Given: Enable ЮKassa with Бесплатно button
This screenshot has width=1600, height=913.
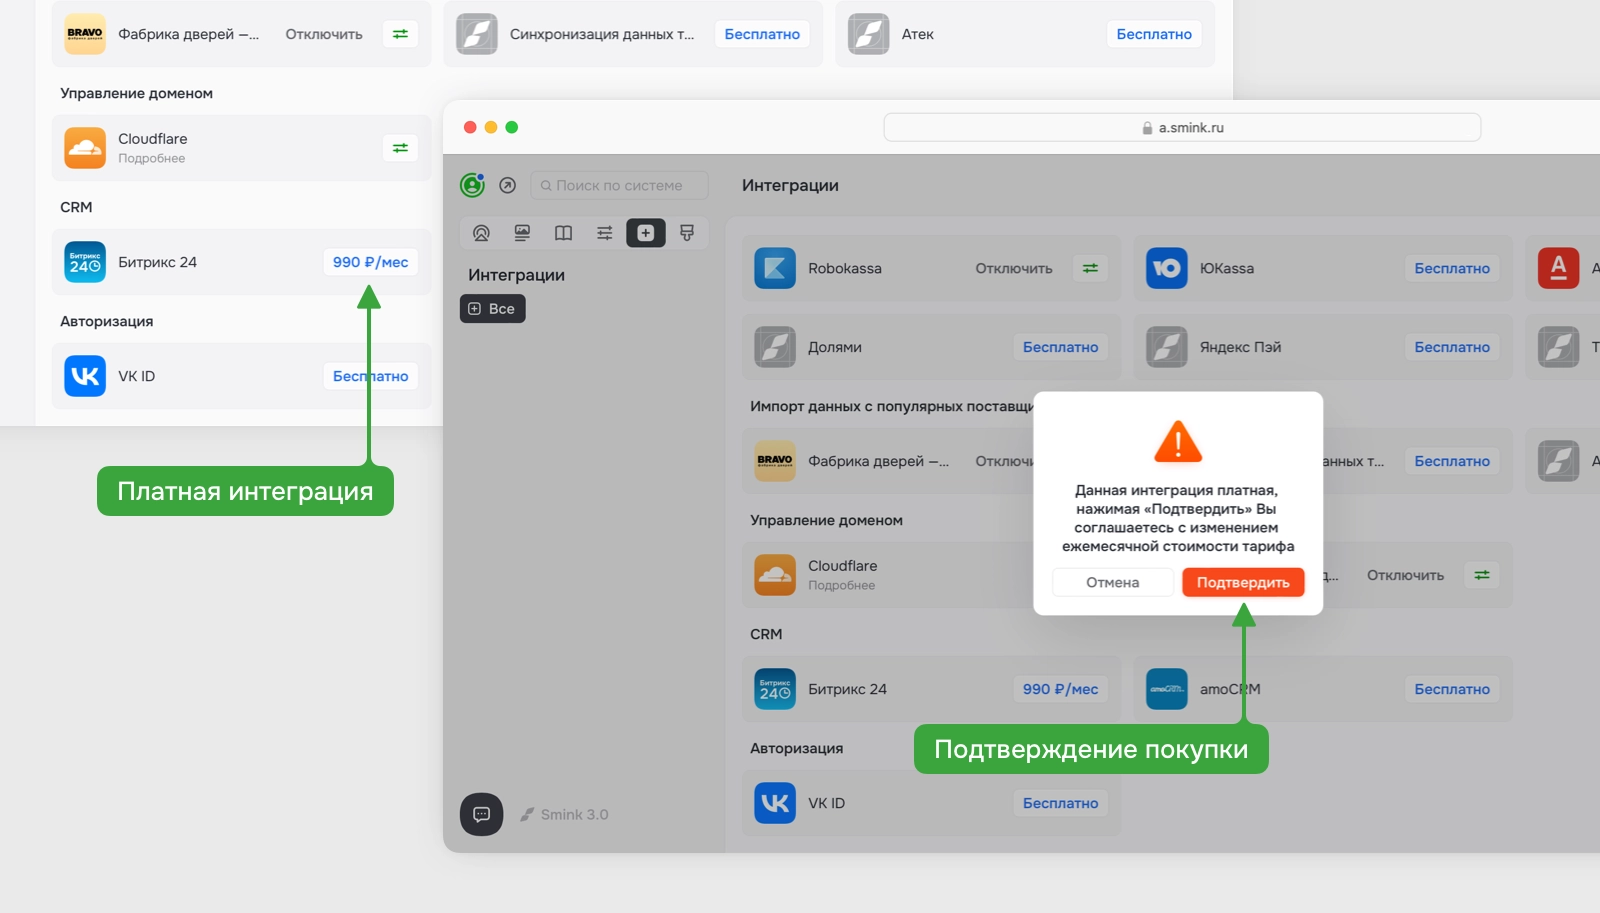Looking at the screenshot, I should click(1452, 268).
